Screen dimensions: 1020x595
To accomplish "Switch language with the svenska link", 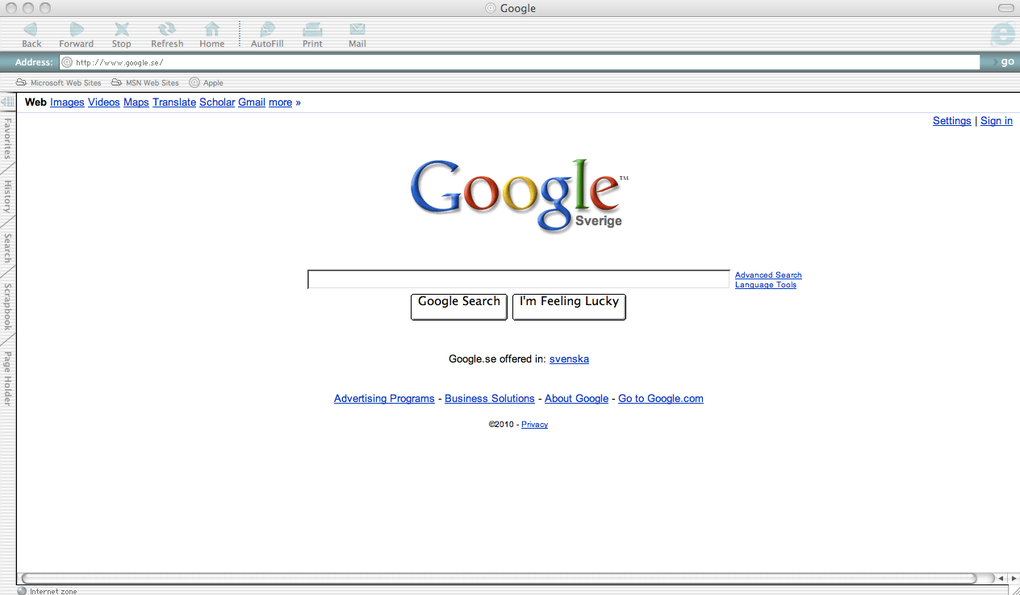I will pyautogui.click(x=569, y=359).
